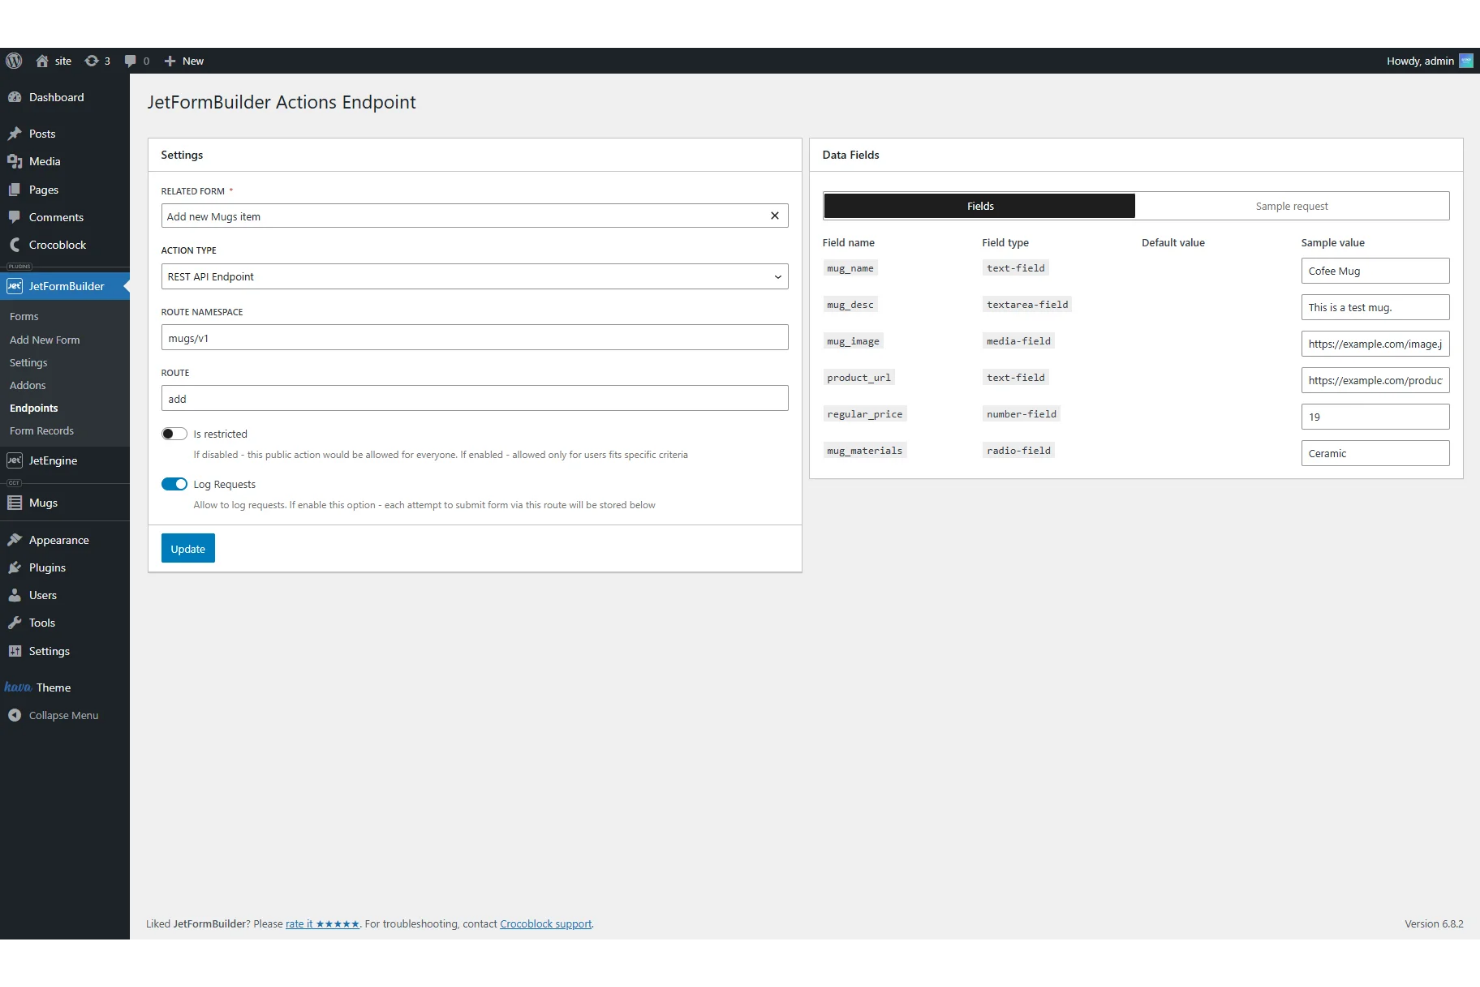The image size is (1480, 987).
Task: Click the Update button
Action: (187, 548)
